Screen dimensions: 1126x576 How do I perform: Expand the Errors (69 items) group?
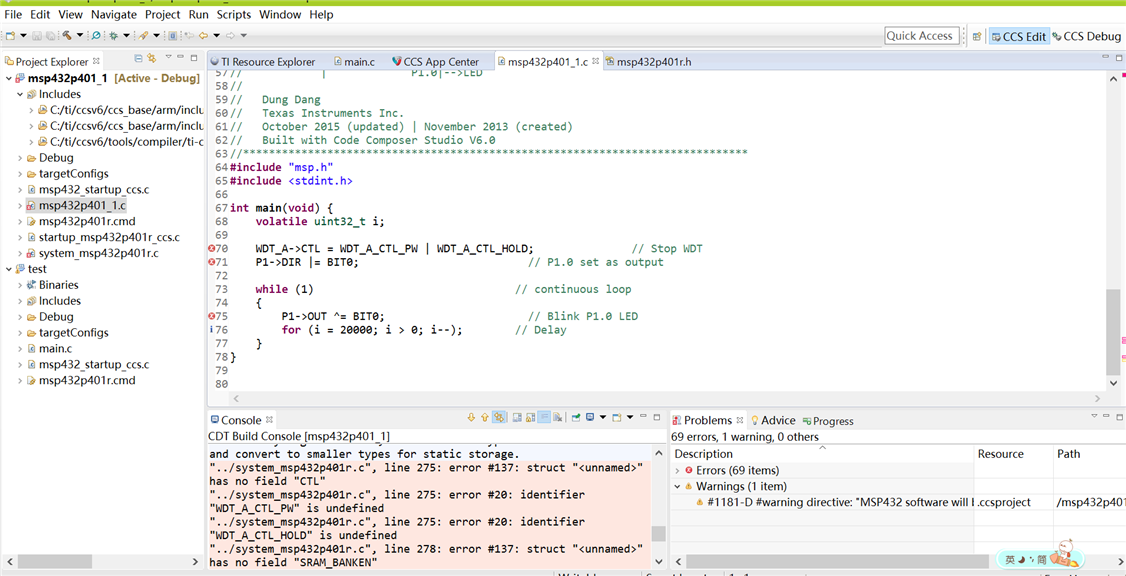point(678,470)
